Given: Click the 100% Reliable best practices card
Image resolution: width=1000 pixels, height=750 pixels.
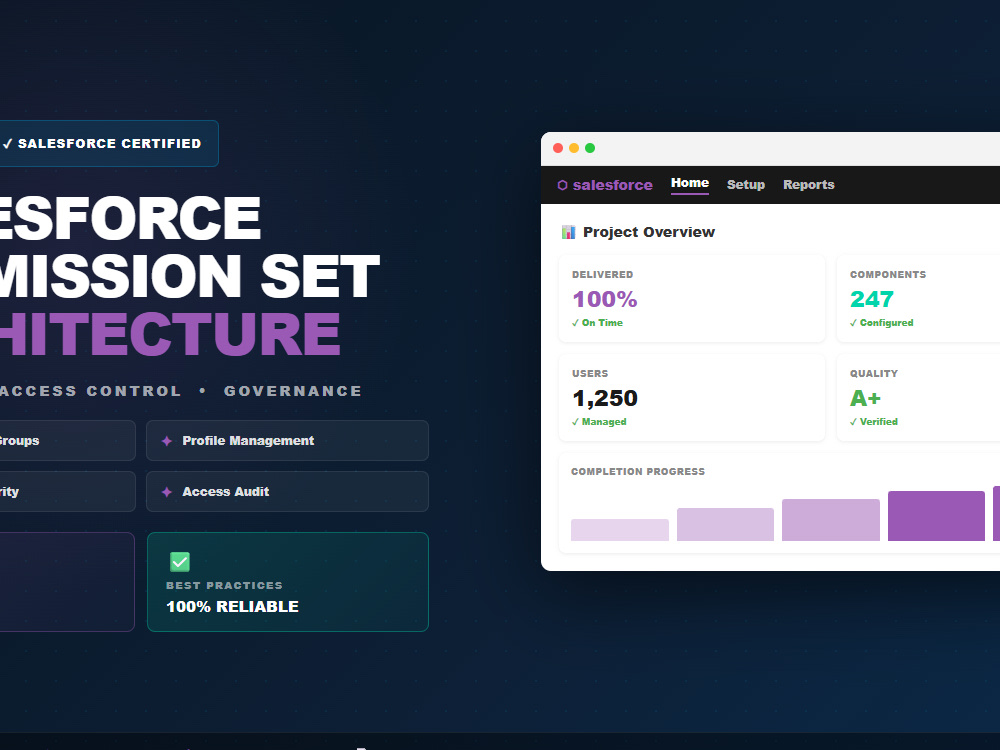Looking at the screenshot, I should (288, 582).
